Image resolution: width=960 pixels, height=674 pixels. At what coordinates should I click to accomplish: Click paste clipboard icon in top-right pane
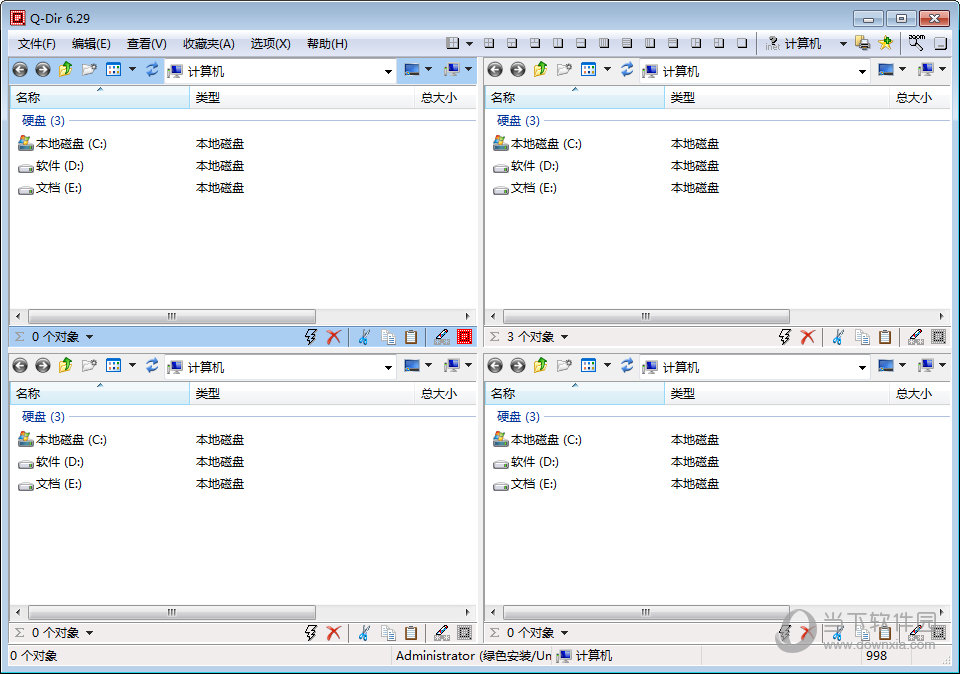(x=885, y=337)
